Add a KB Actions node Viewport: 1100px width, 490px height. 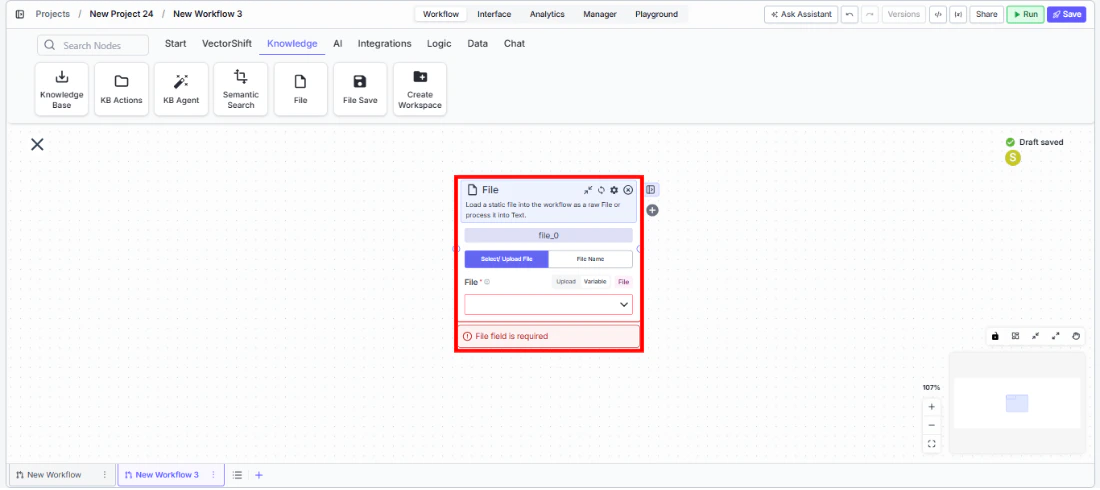tap(121, 89)
